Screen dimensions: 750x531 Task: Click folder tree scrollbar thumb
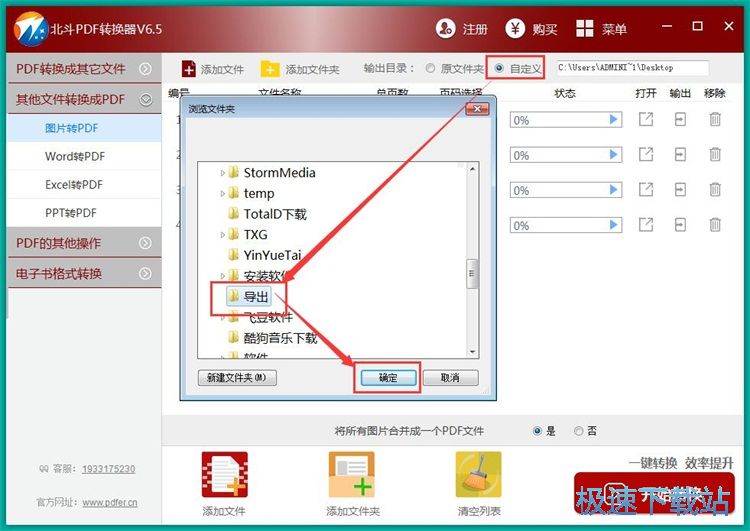[472, 274]
